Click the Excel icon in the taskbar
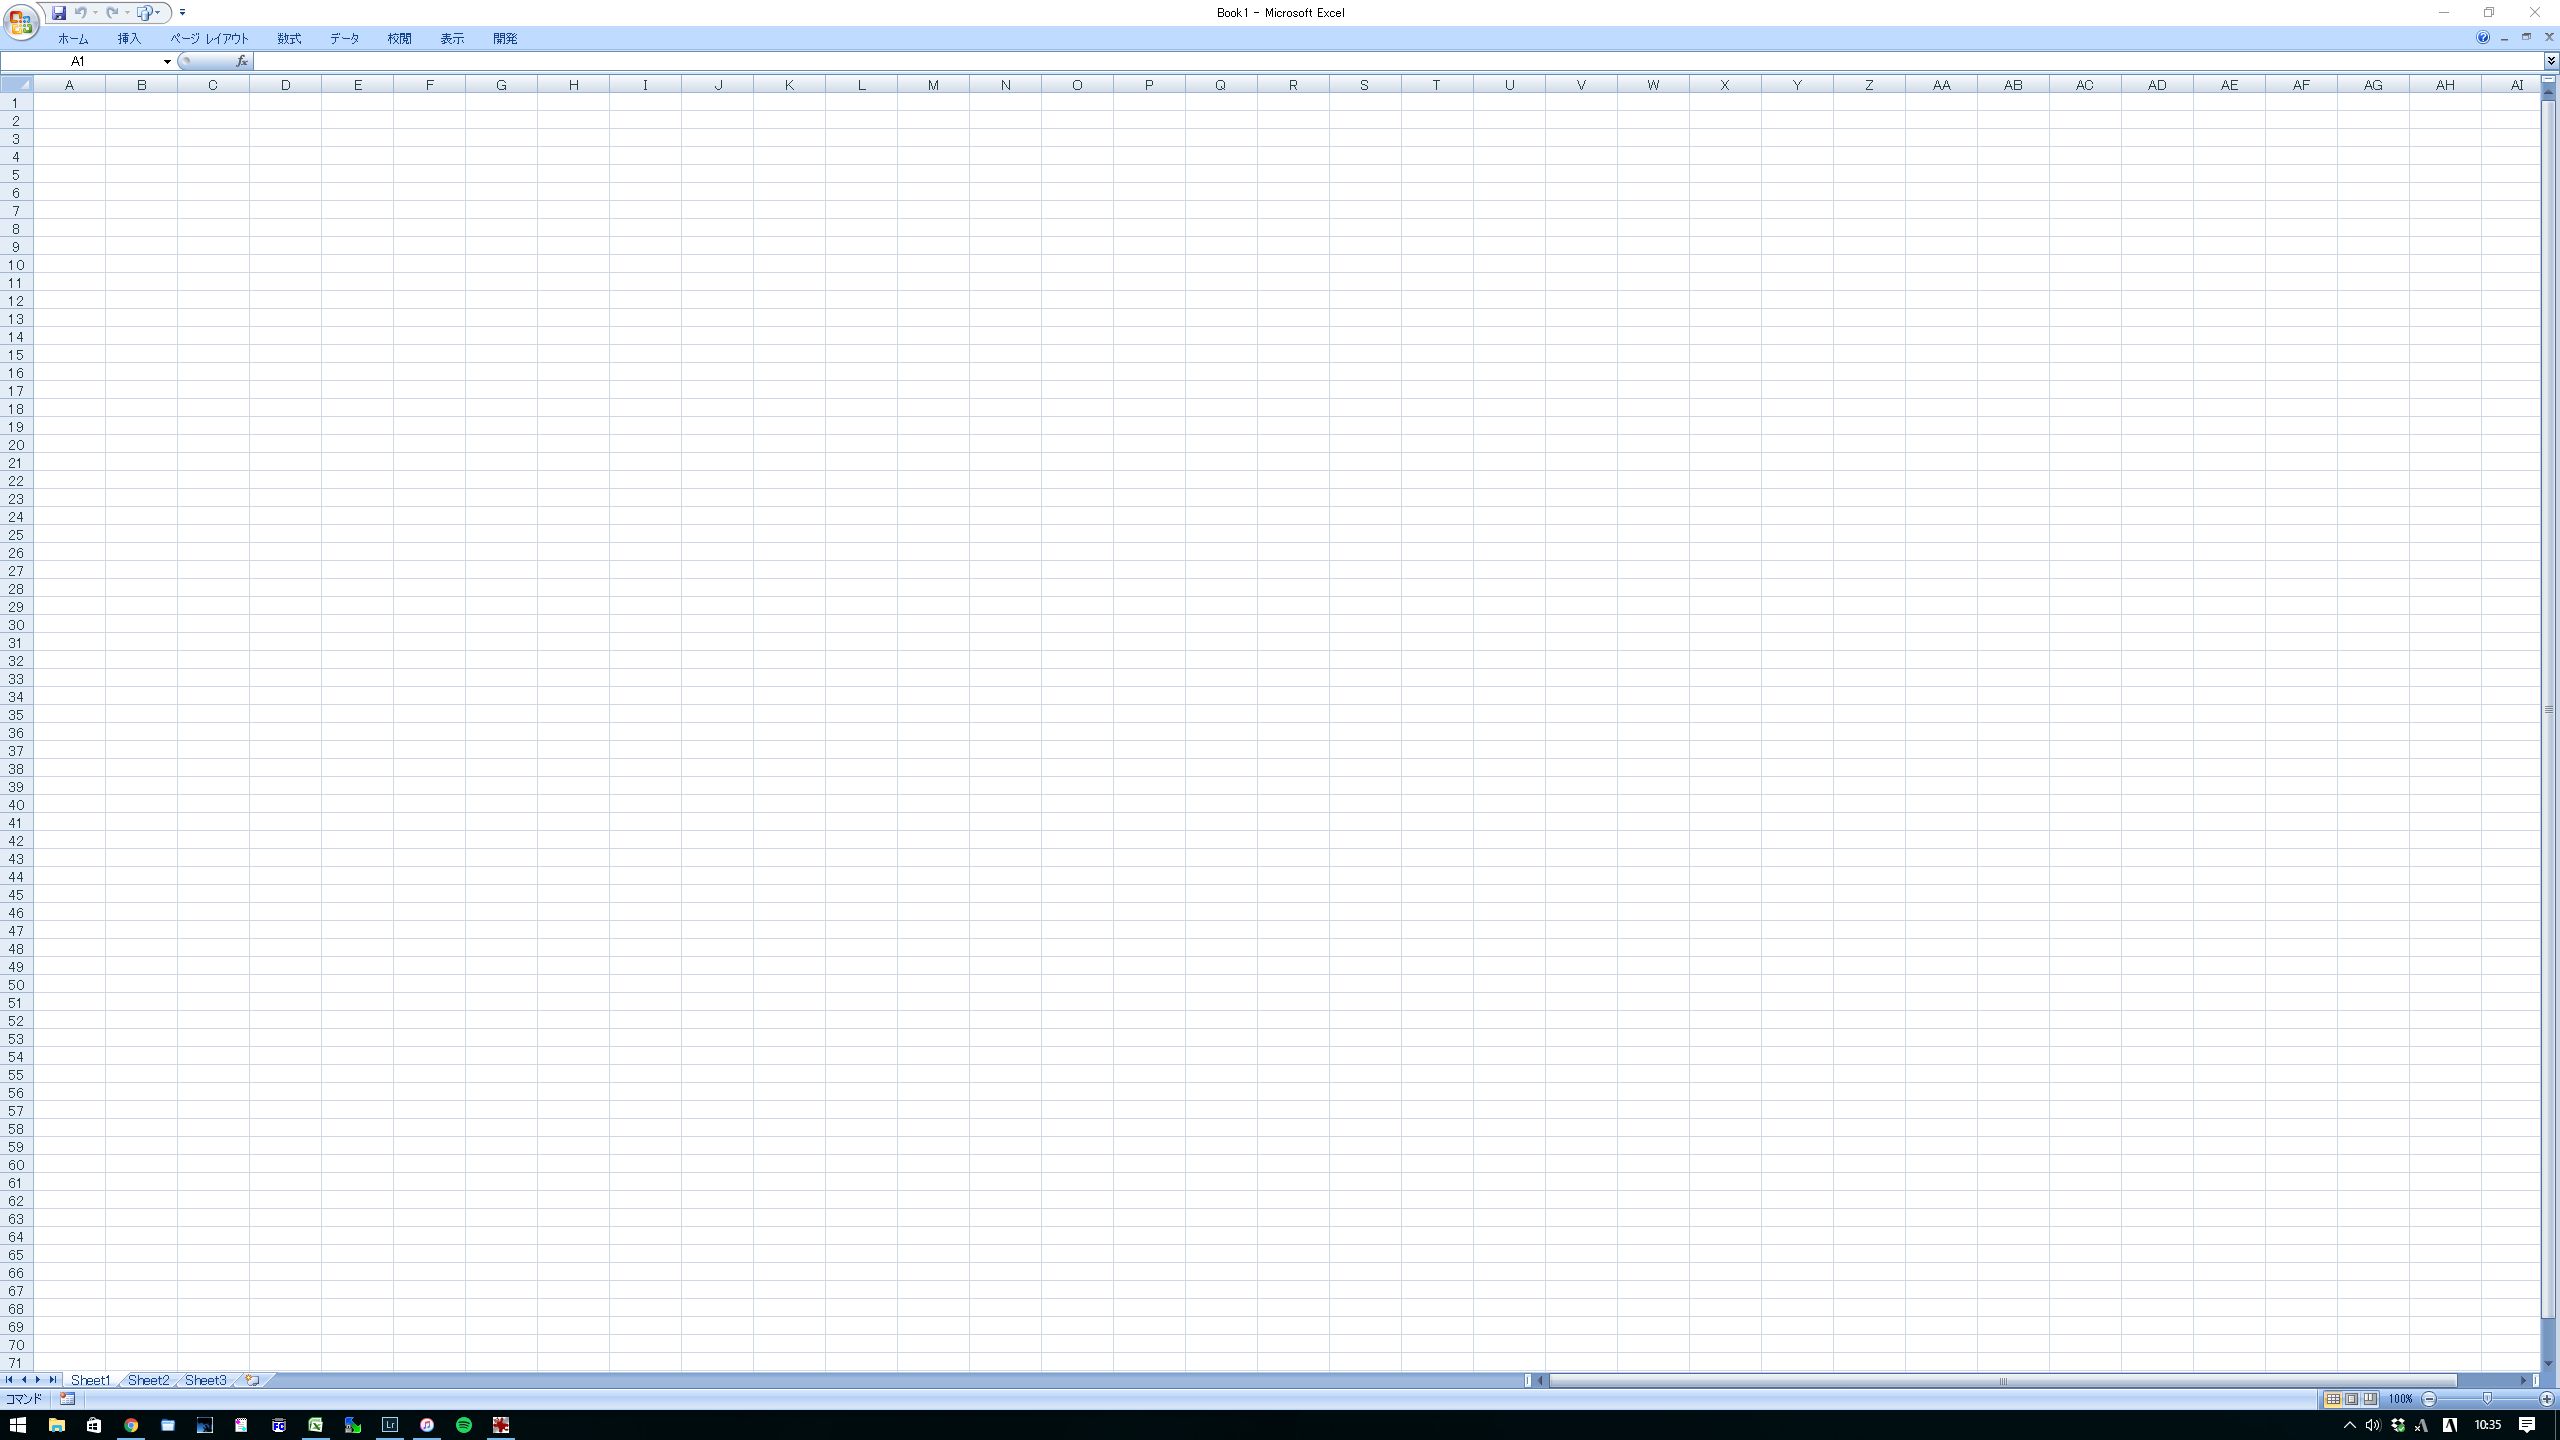This screenshot has height=1440, width=2560. (x=316, y=1425)
